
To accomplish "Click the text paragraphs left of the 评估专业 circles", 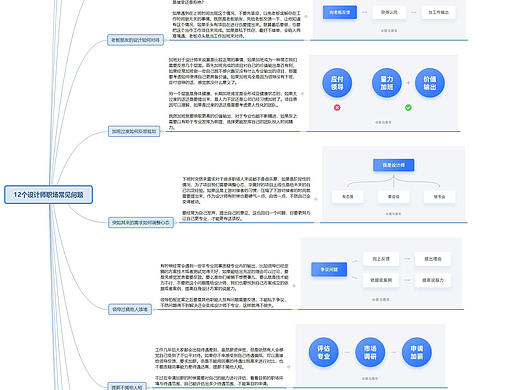I will tap(219, 367).
